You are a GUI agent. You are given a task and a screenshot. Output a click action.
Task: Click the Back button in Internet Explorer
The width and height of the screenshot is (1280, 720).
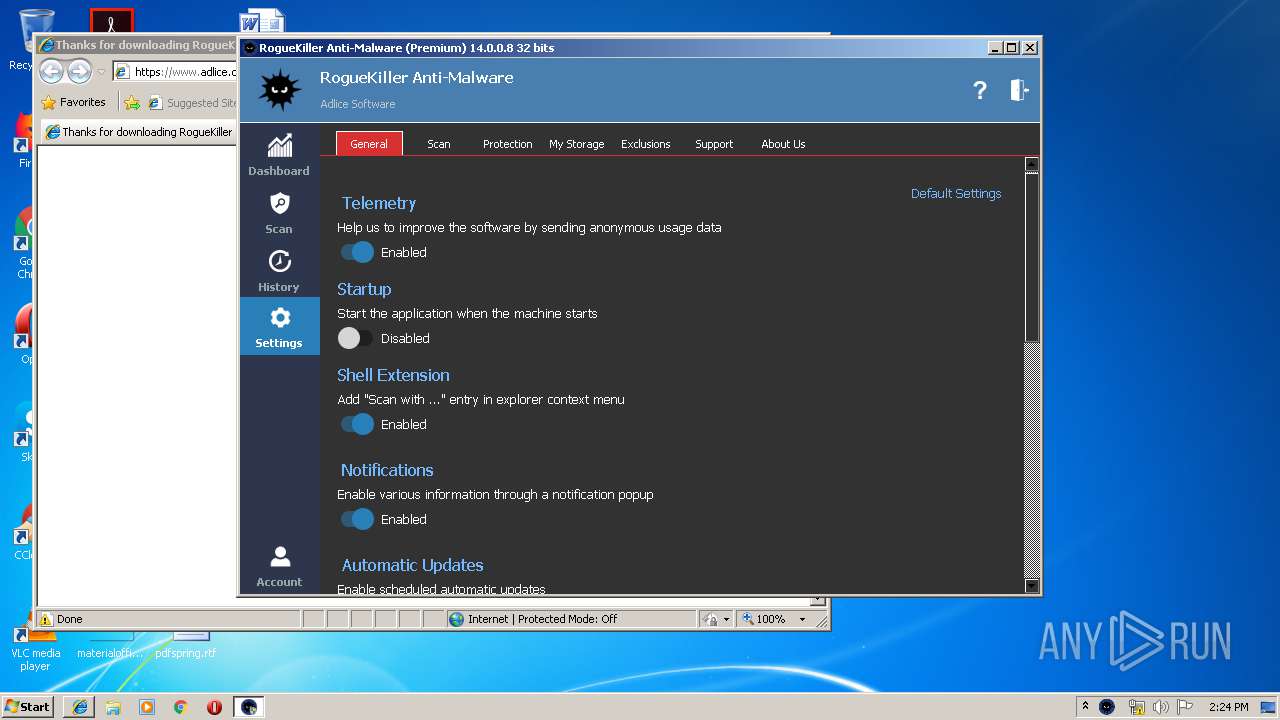(x=51, y=71)
